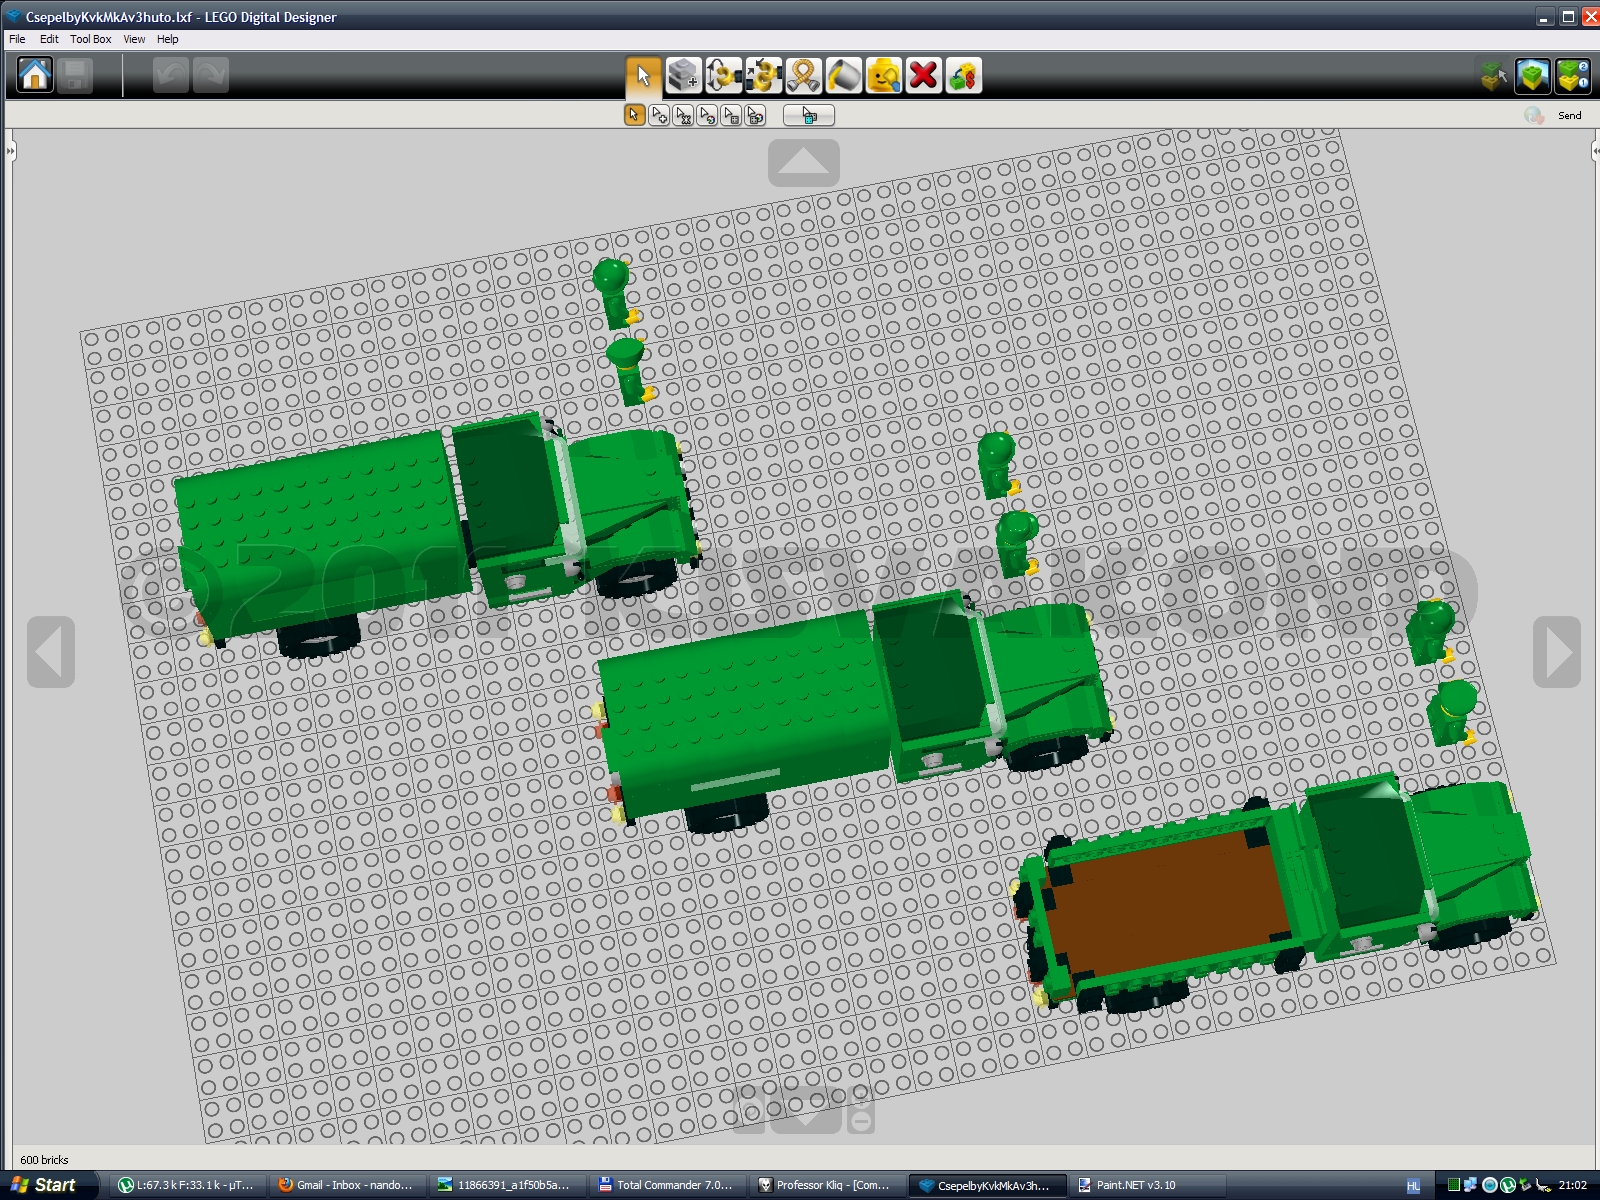Image resolution: width=1600 pixels, height=1200 pixels.
Task: Click the 600 bricks status text
Action: 44,1160
